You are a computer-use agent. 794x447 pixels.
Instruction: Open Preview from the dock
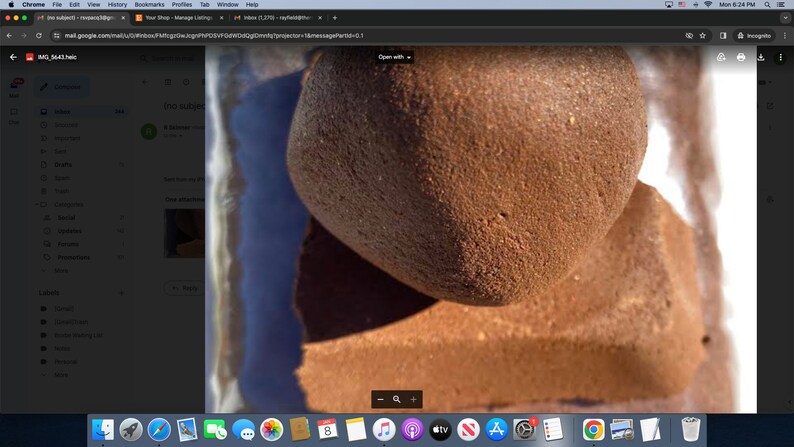click(x=621, y=430)
